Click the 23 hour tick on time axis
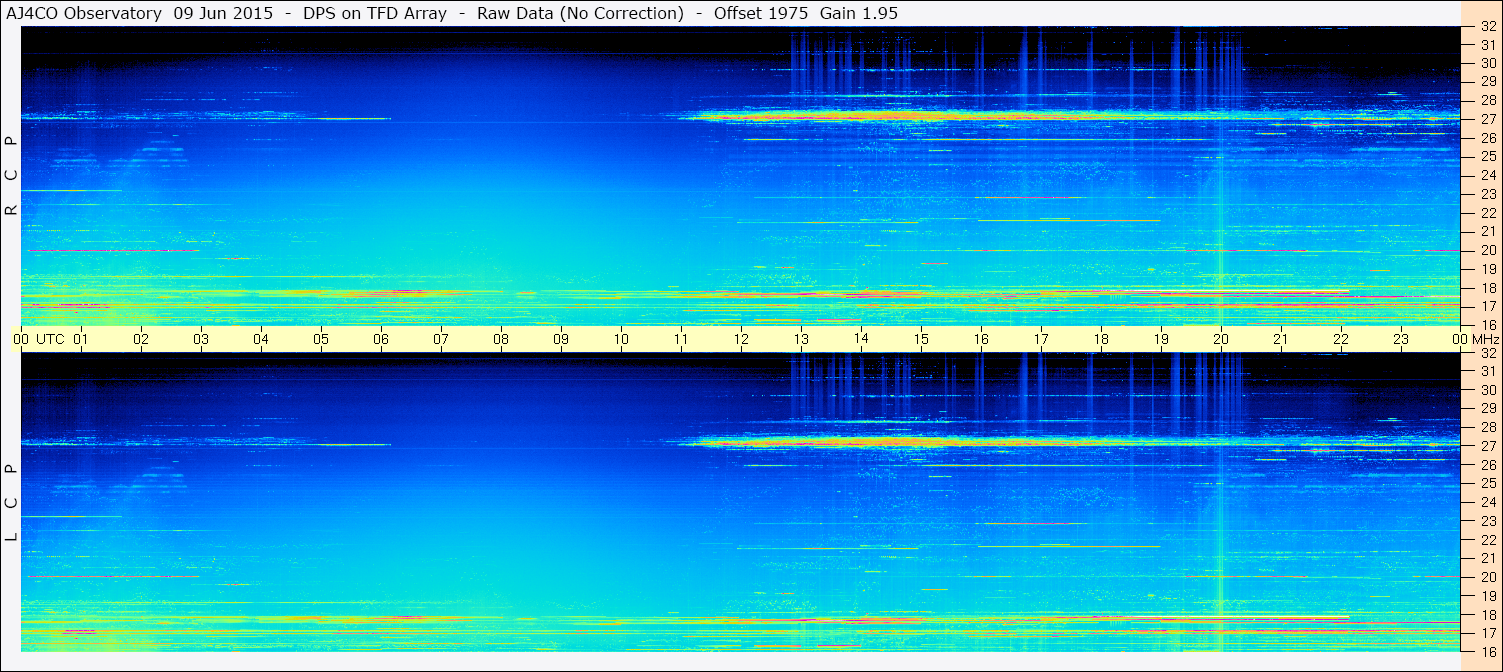Viewport: 1503px width, 672px height. (1401, 339)
